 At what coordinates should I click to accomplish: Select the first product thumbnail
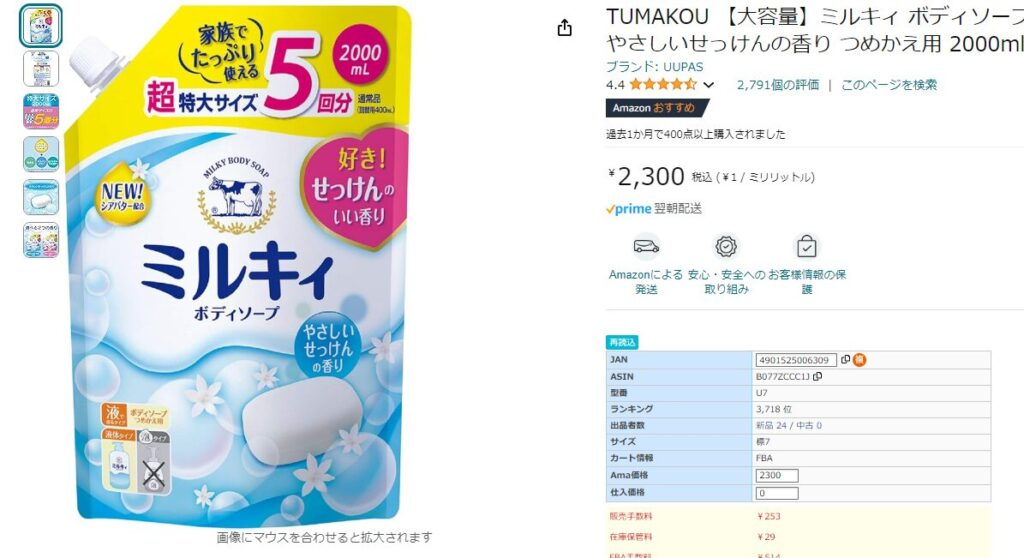40,25
